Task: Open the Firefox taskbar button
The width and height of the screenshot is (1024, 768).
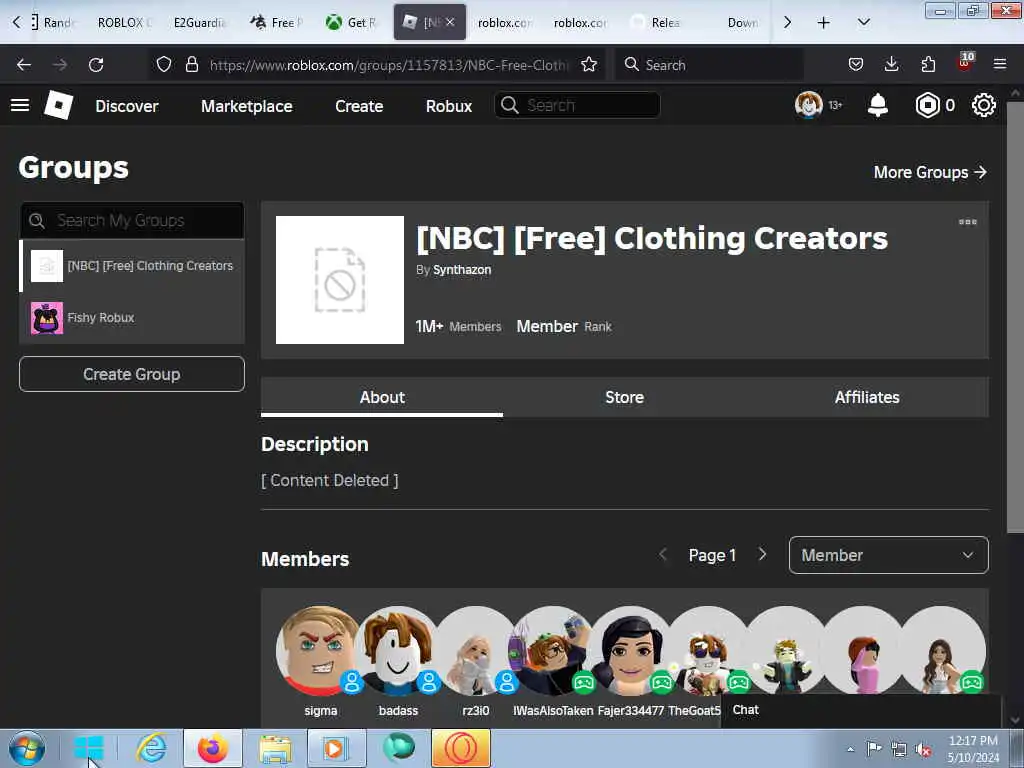Action: click(213, 748)
